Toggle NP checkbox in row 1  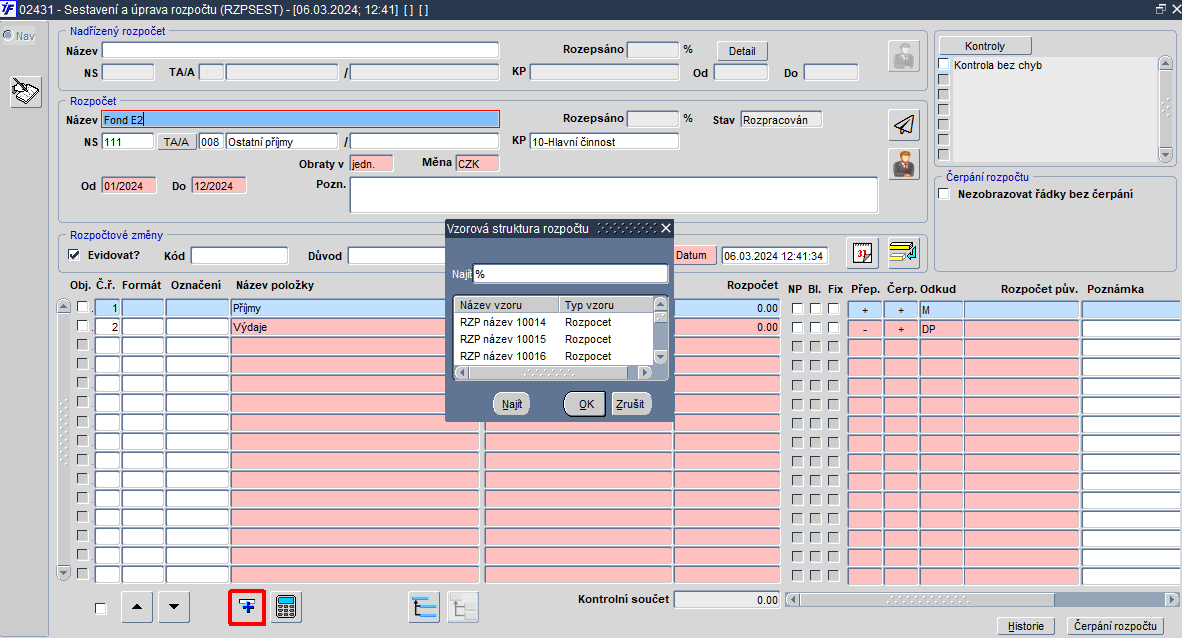(797, 308)
